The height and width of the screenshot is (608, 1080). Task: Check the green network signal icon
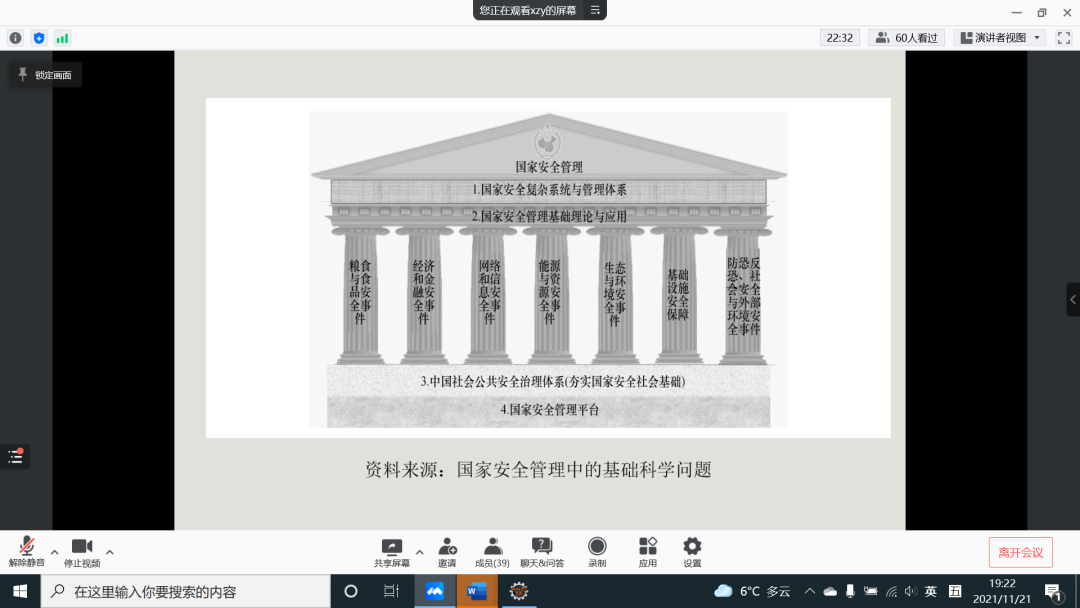pos(62,38)
